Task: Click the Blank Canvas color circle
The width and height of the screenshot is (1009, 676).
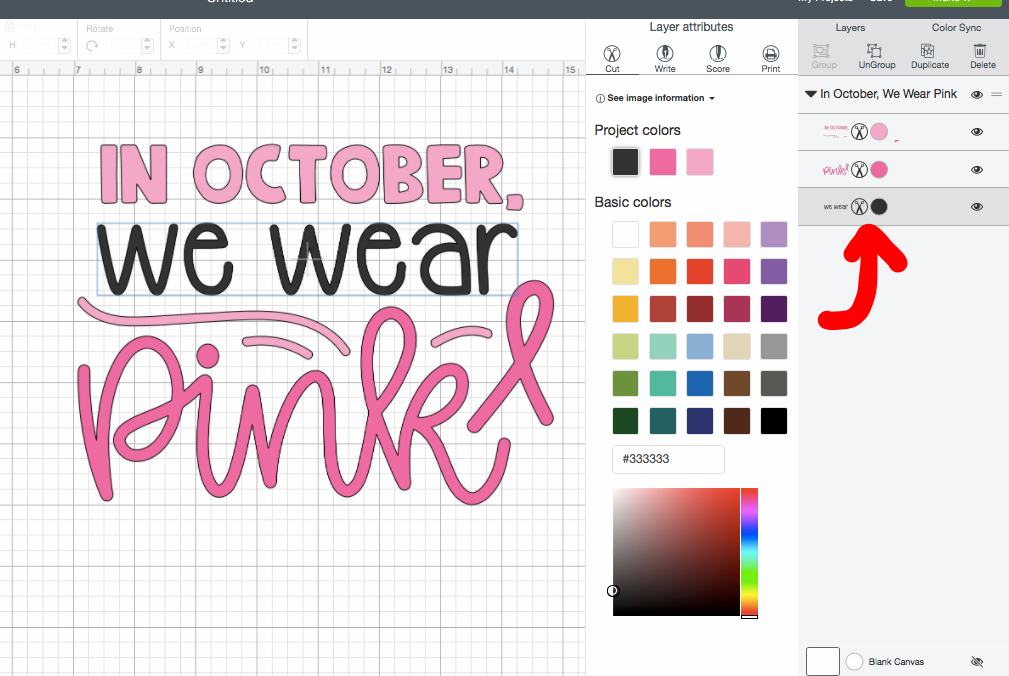Action: coord(854,661)
